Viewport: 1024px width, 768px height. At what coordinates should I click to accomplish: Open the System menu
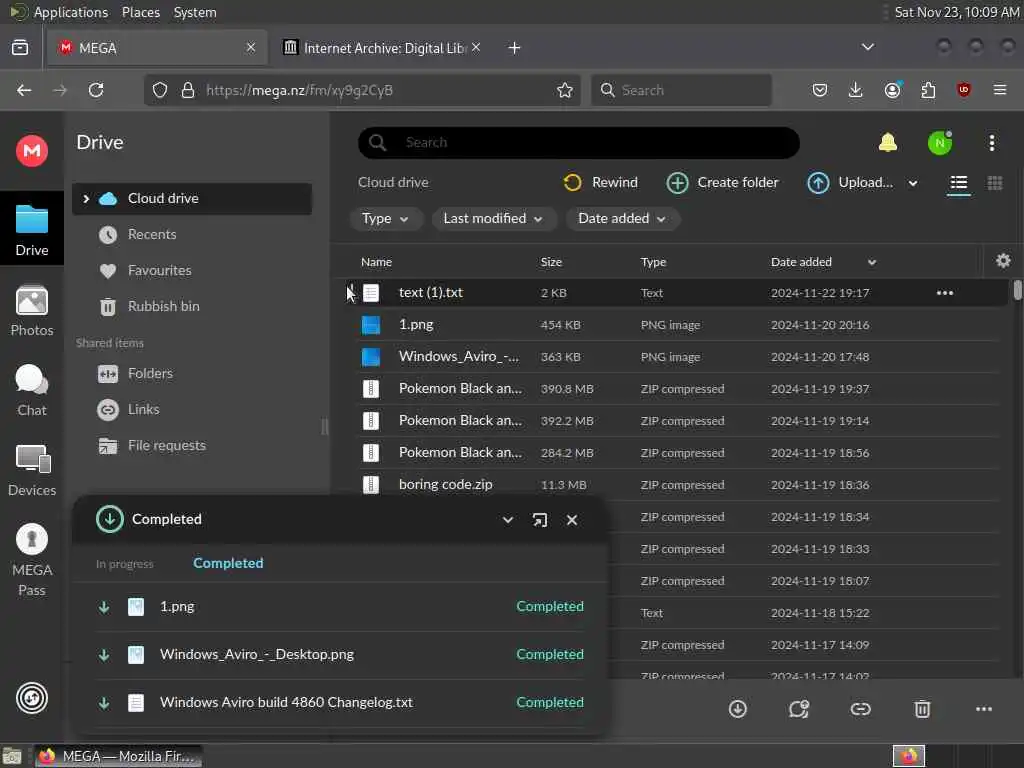(x=195, y=12)
